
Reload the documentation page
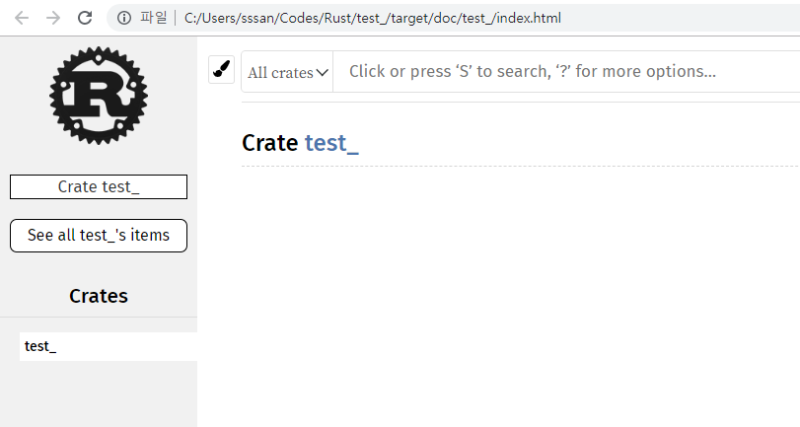click(85, 18)
